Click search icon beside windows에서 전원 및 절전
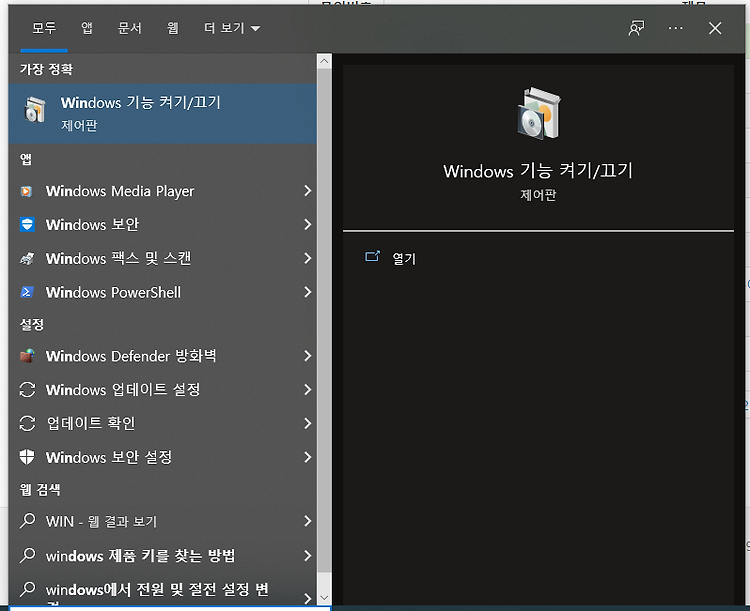Screen dimensions: 750x611 pos(27,589)
